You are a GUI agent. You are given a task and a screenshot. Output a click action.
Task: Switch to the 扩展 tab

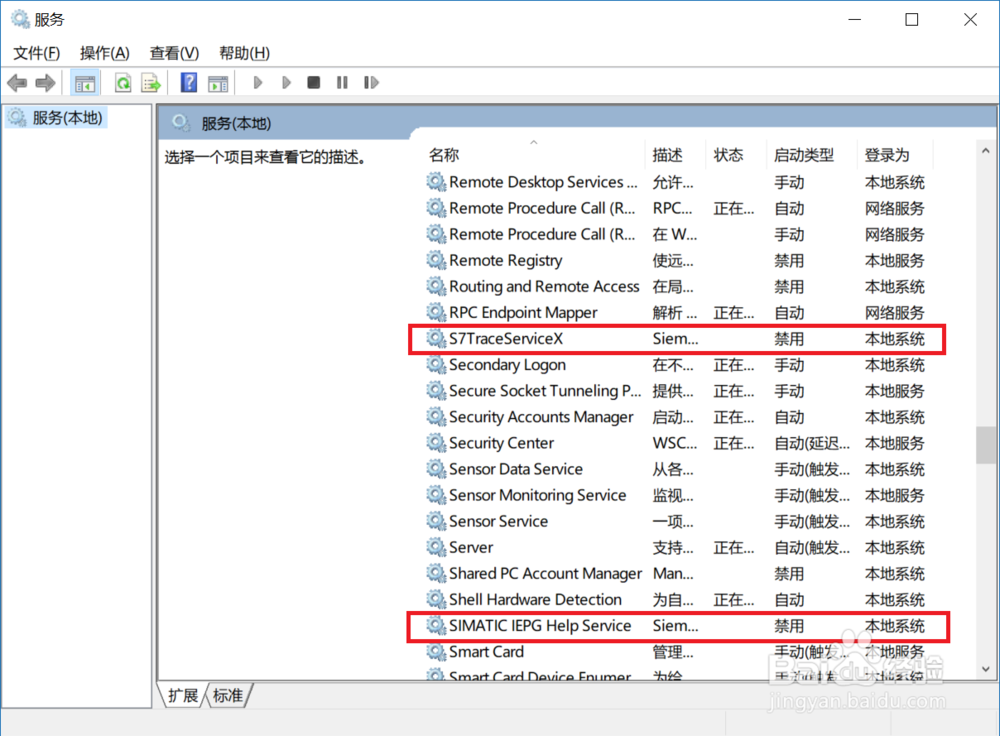click(x=183, y=695)
